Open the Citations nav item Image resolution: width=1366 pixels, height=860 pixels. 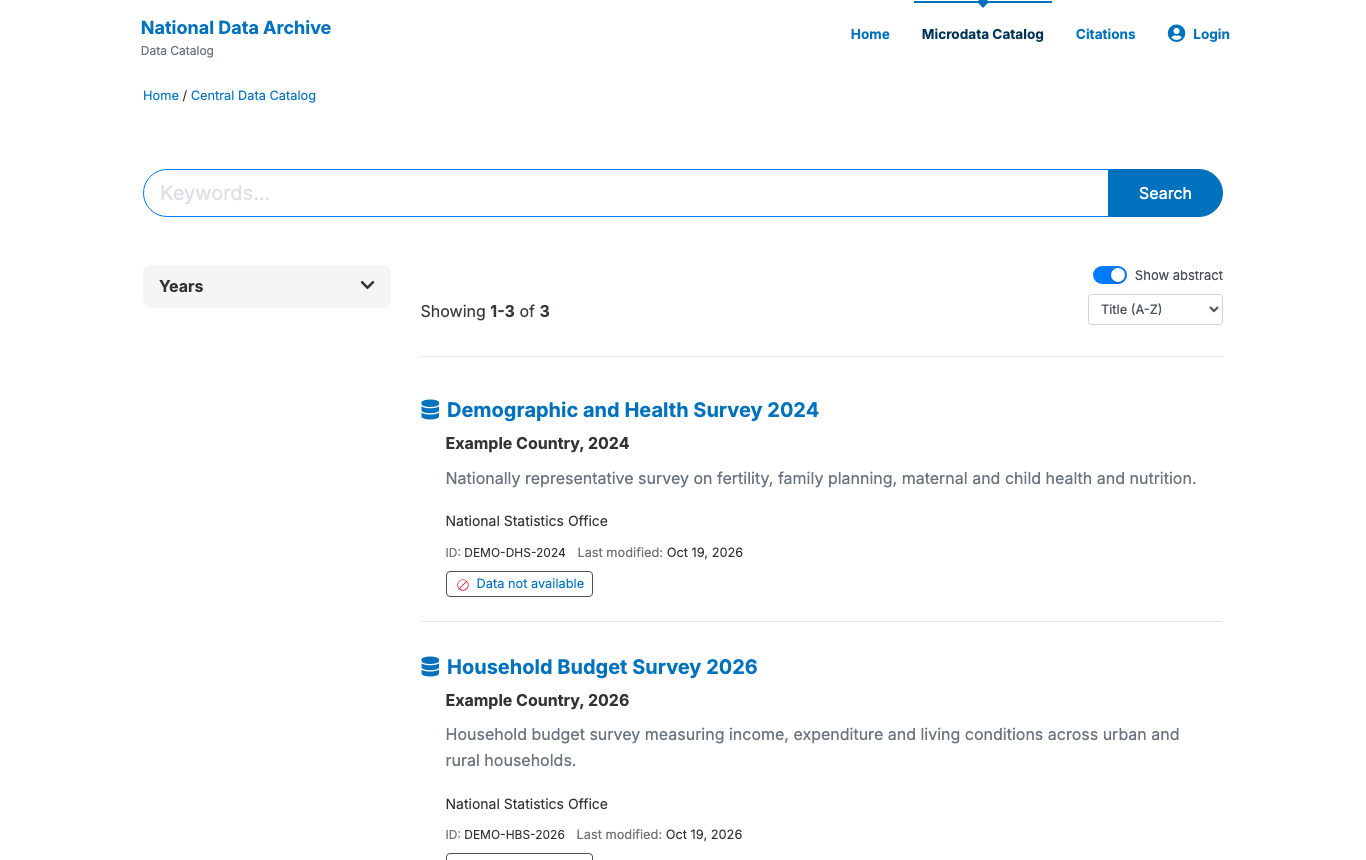pyautogui.click(x=1105, y=34)
